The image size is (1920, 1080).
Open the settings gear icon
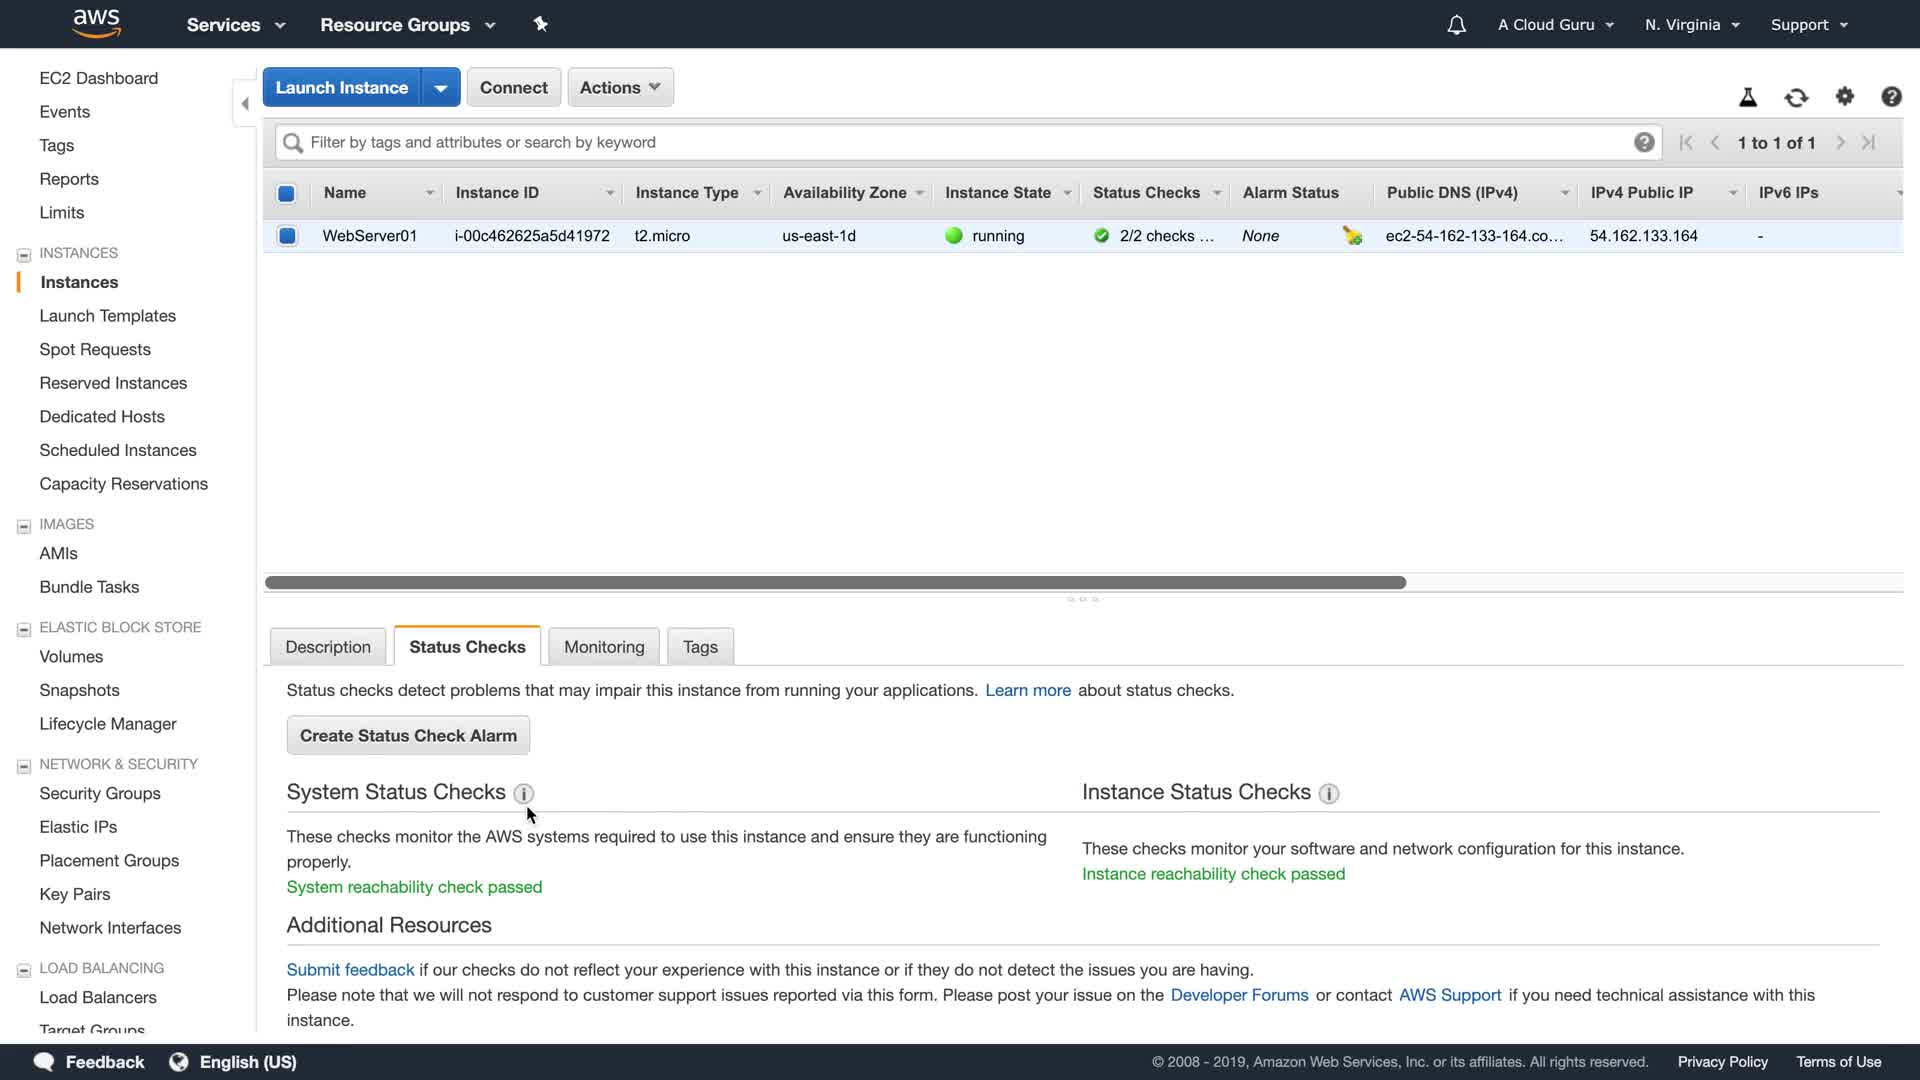(x=1844, y=96)
